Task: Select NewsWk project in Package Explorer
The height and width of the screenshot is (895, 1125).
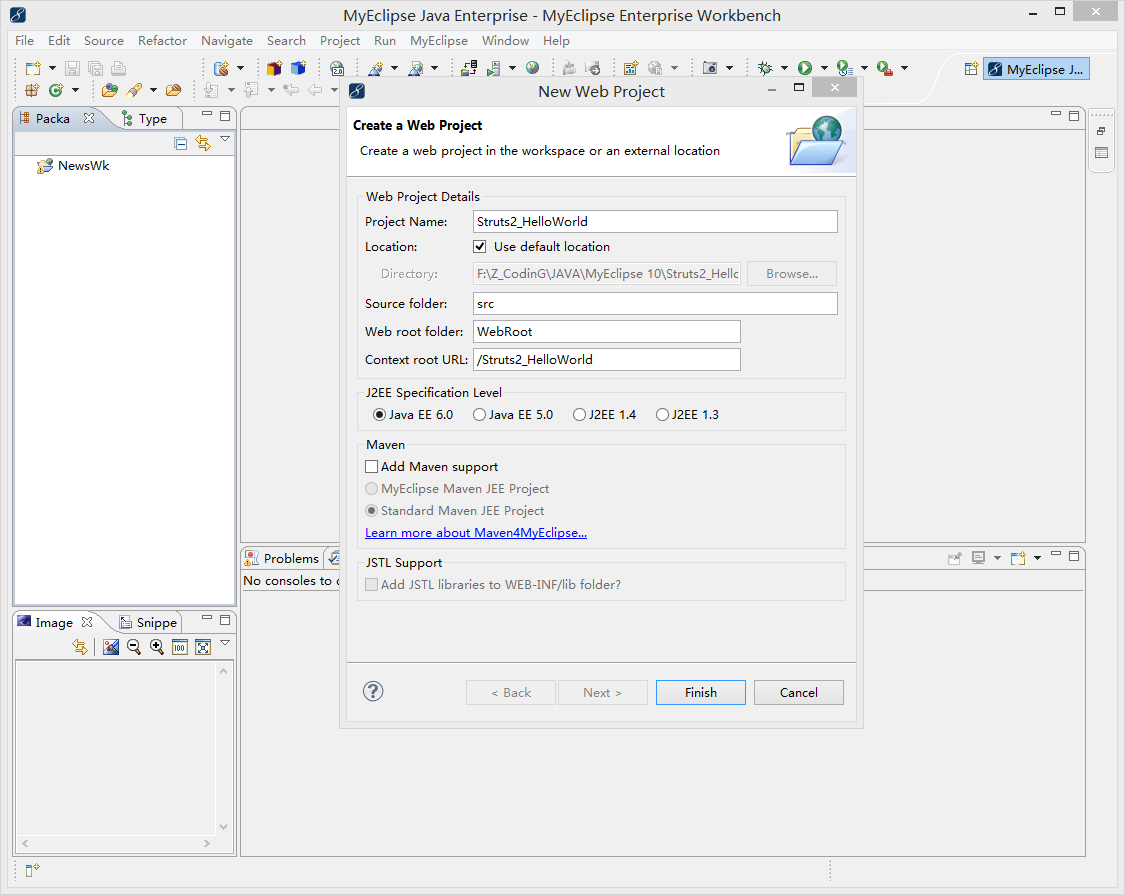Action: coord(72,166)
